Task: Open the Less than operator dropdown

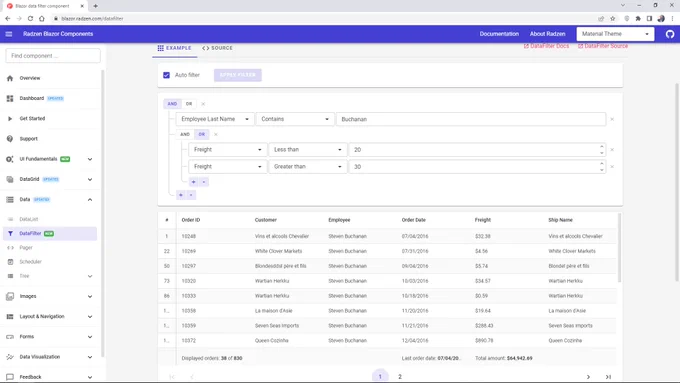Action: click(x=308, y=150)
